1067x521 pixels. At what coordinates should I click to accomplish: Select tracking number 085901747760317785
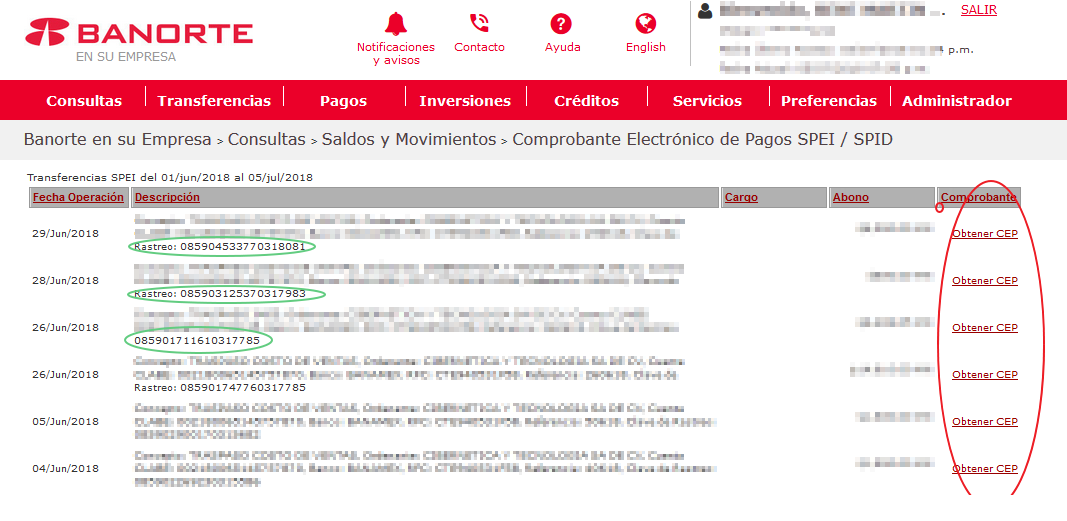point(243,388)
